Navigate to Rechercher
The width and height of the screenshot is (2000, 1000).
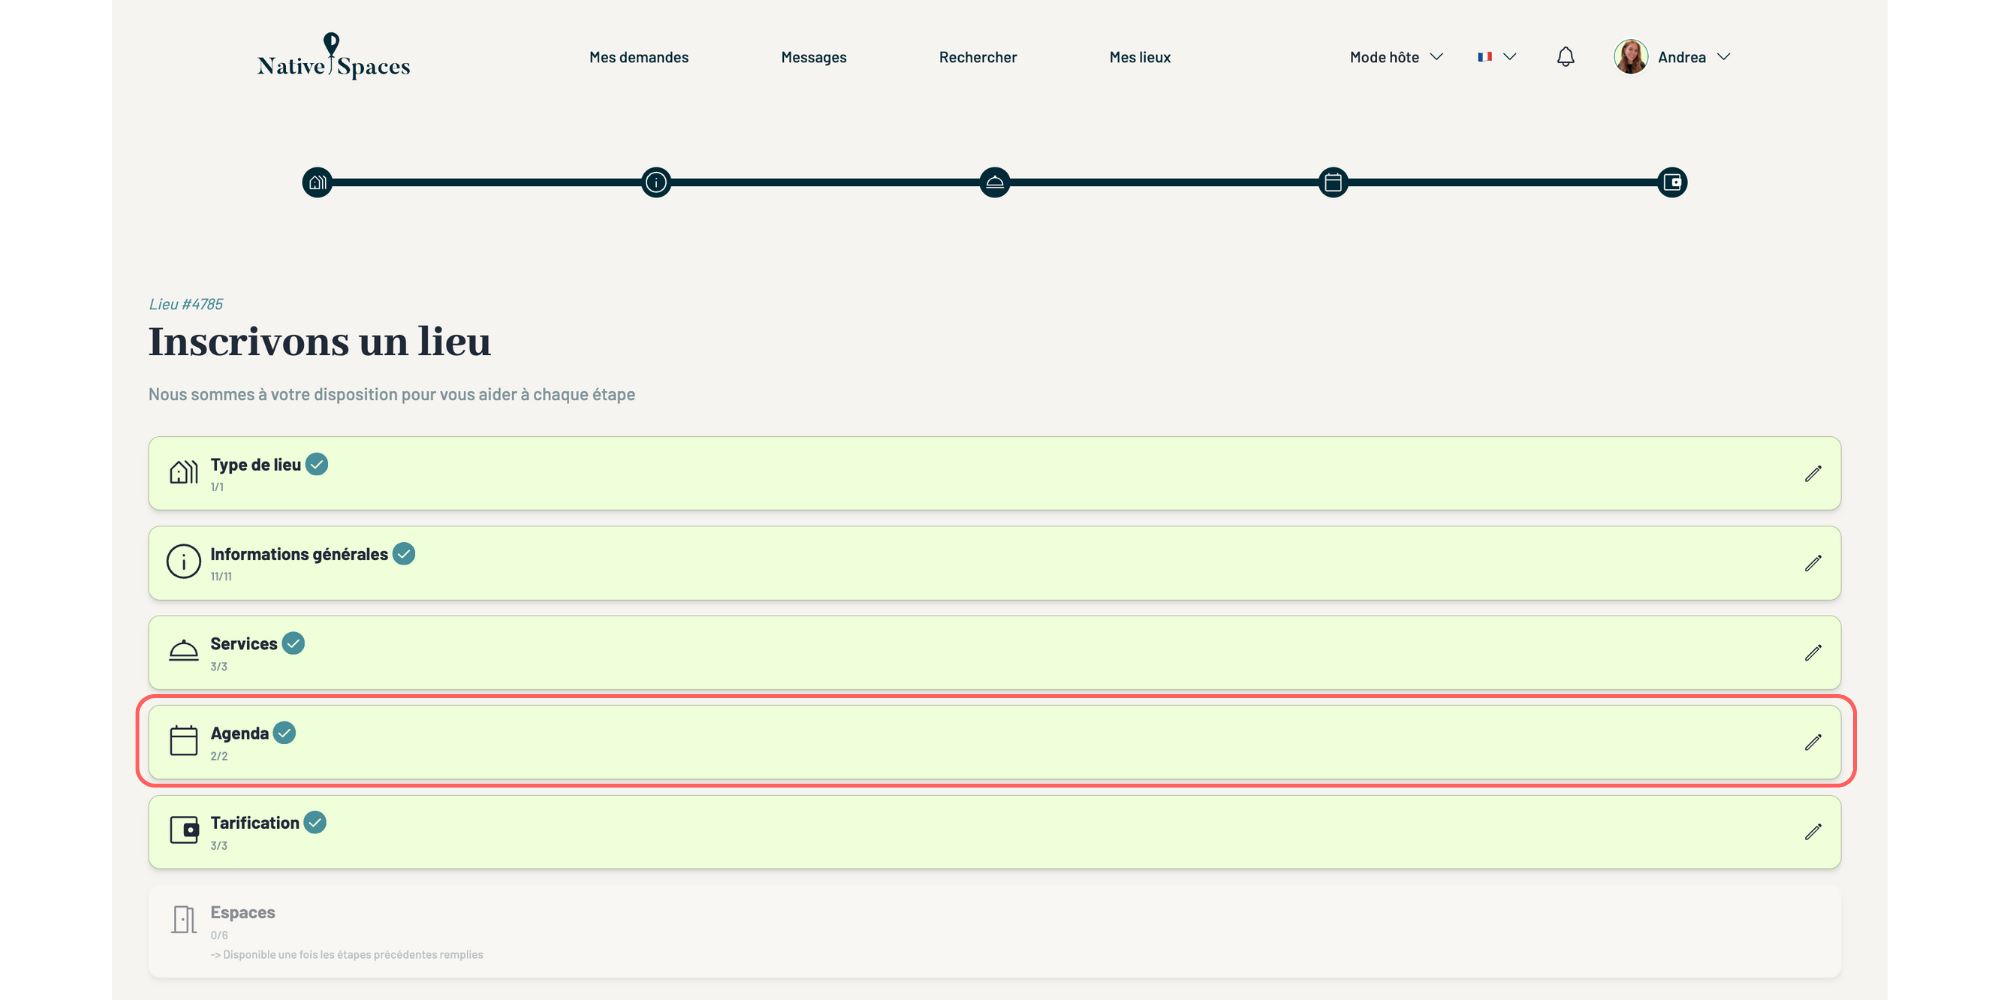(x=977, y=57)
